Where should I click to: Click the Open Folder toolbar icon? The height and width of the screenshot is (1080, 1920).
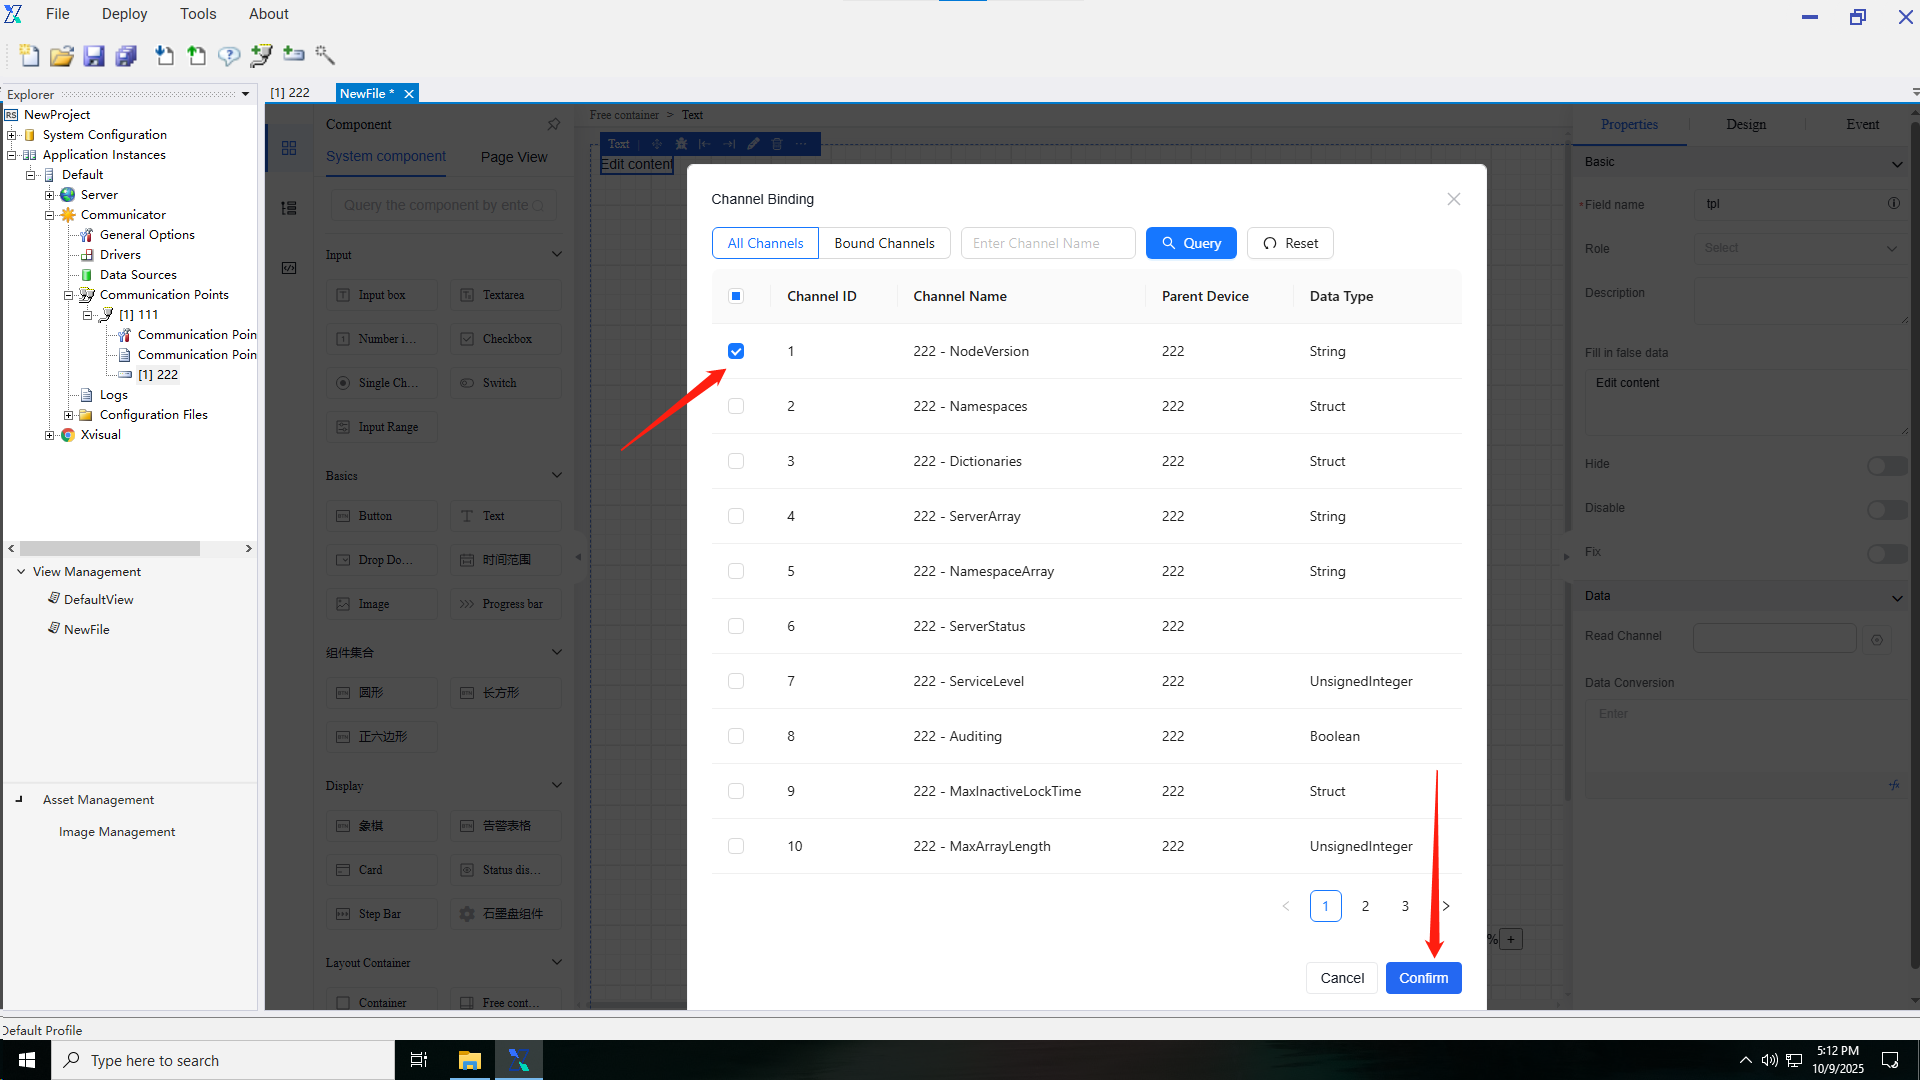tap(62, 56)
